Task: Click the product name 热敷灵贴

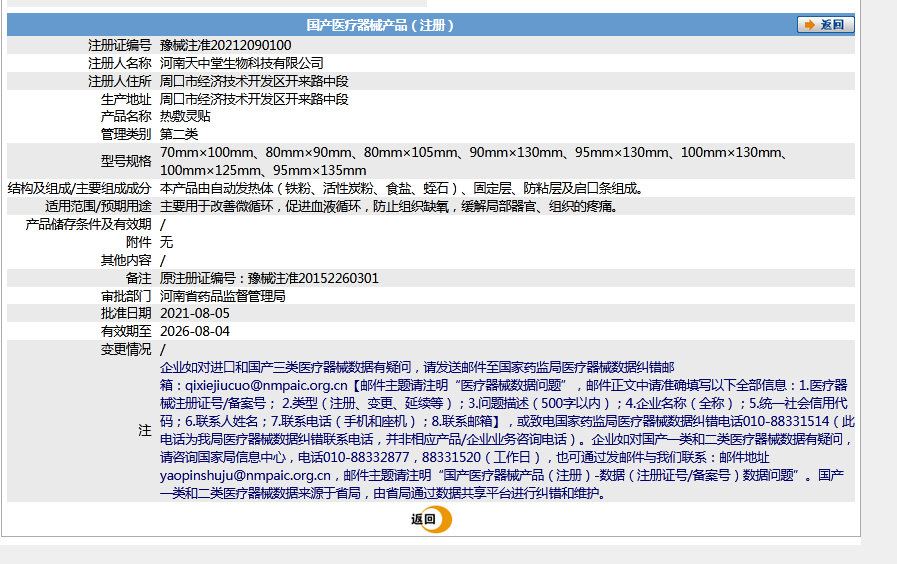Action: [185, 116]
